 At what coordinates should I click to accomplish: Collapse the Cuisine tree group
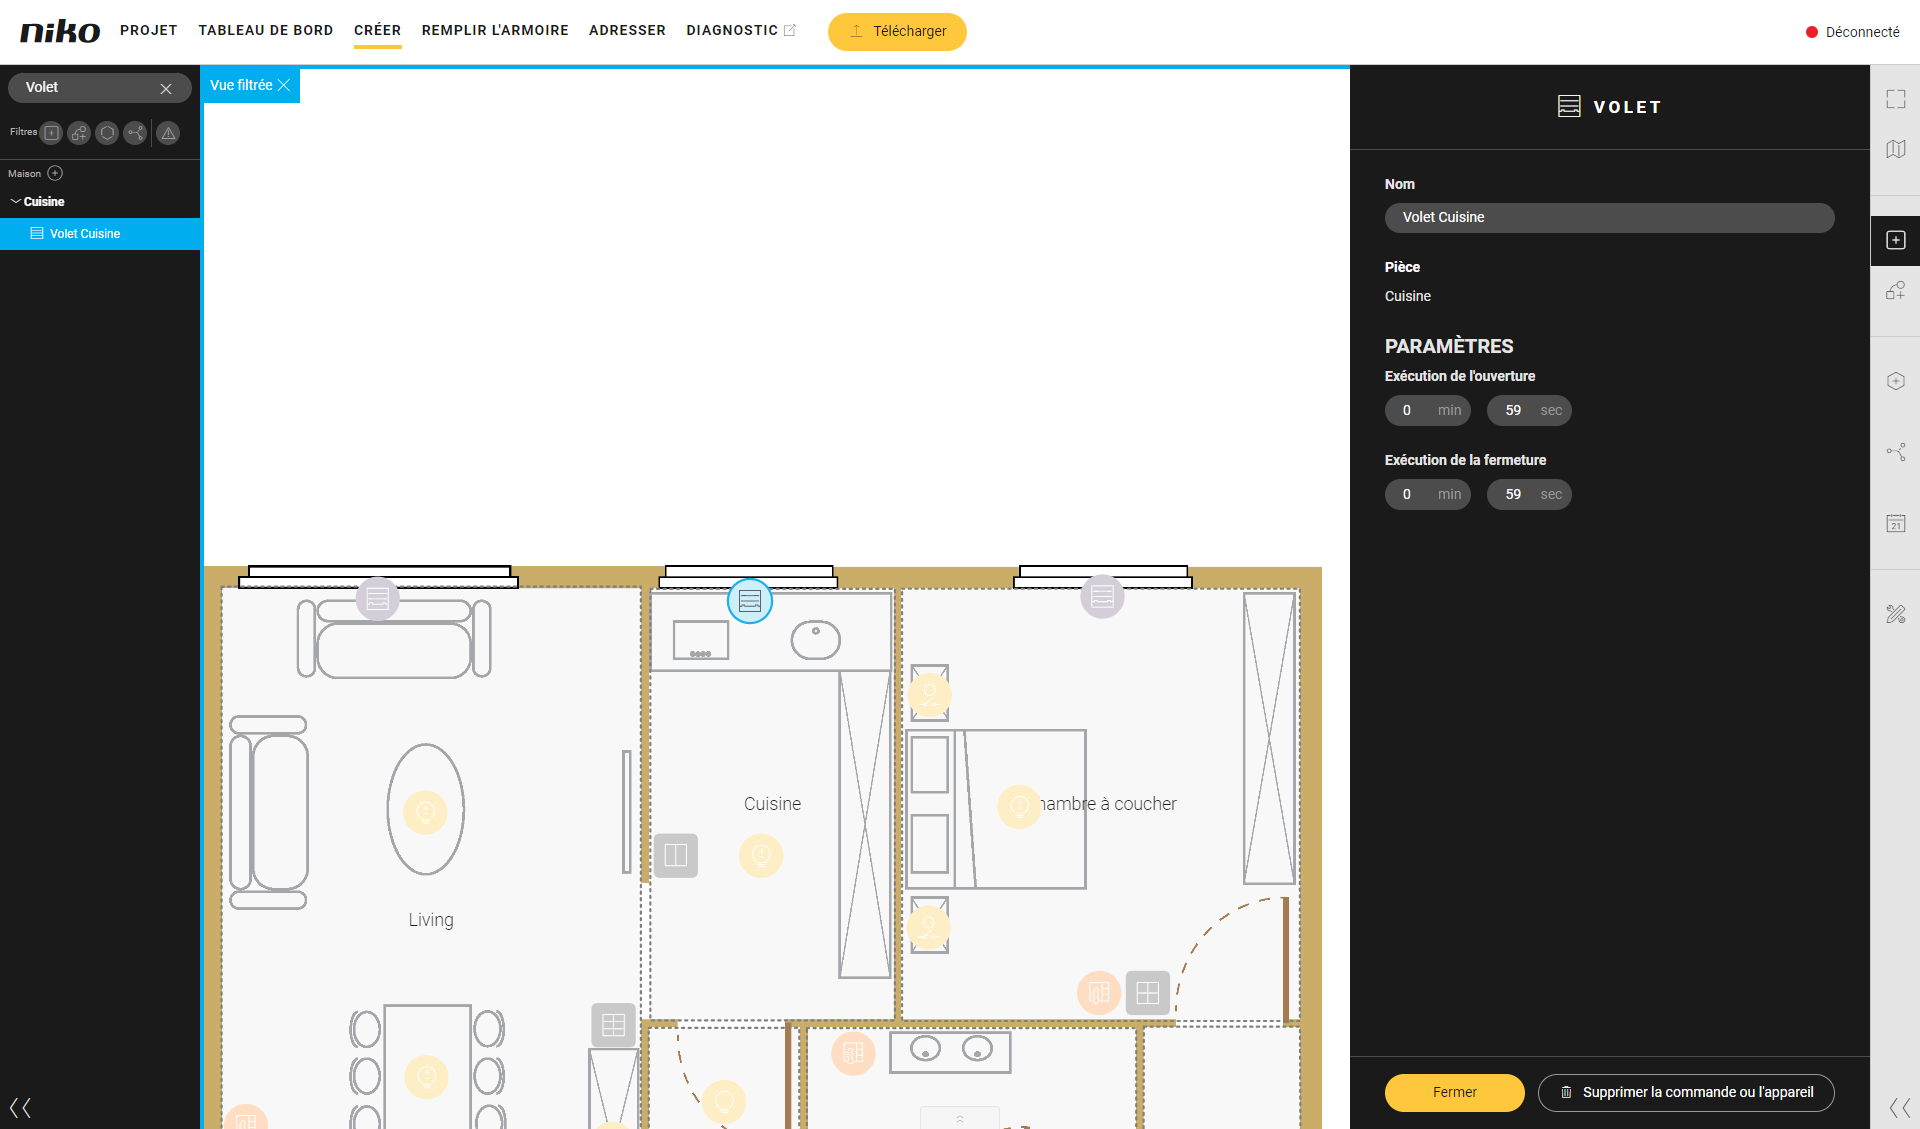click(16, 201)
